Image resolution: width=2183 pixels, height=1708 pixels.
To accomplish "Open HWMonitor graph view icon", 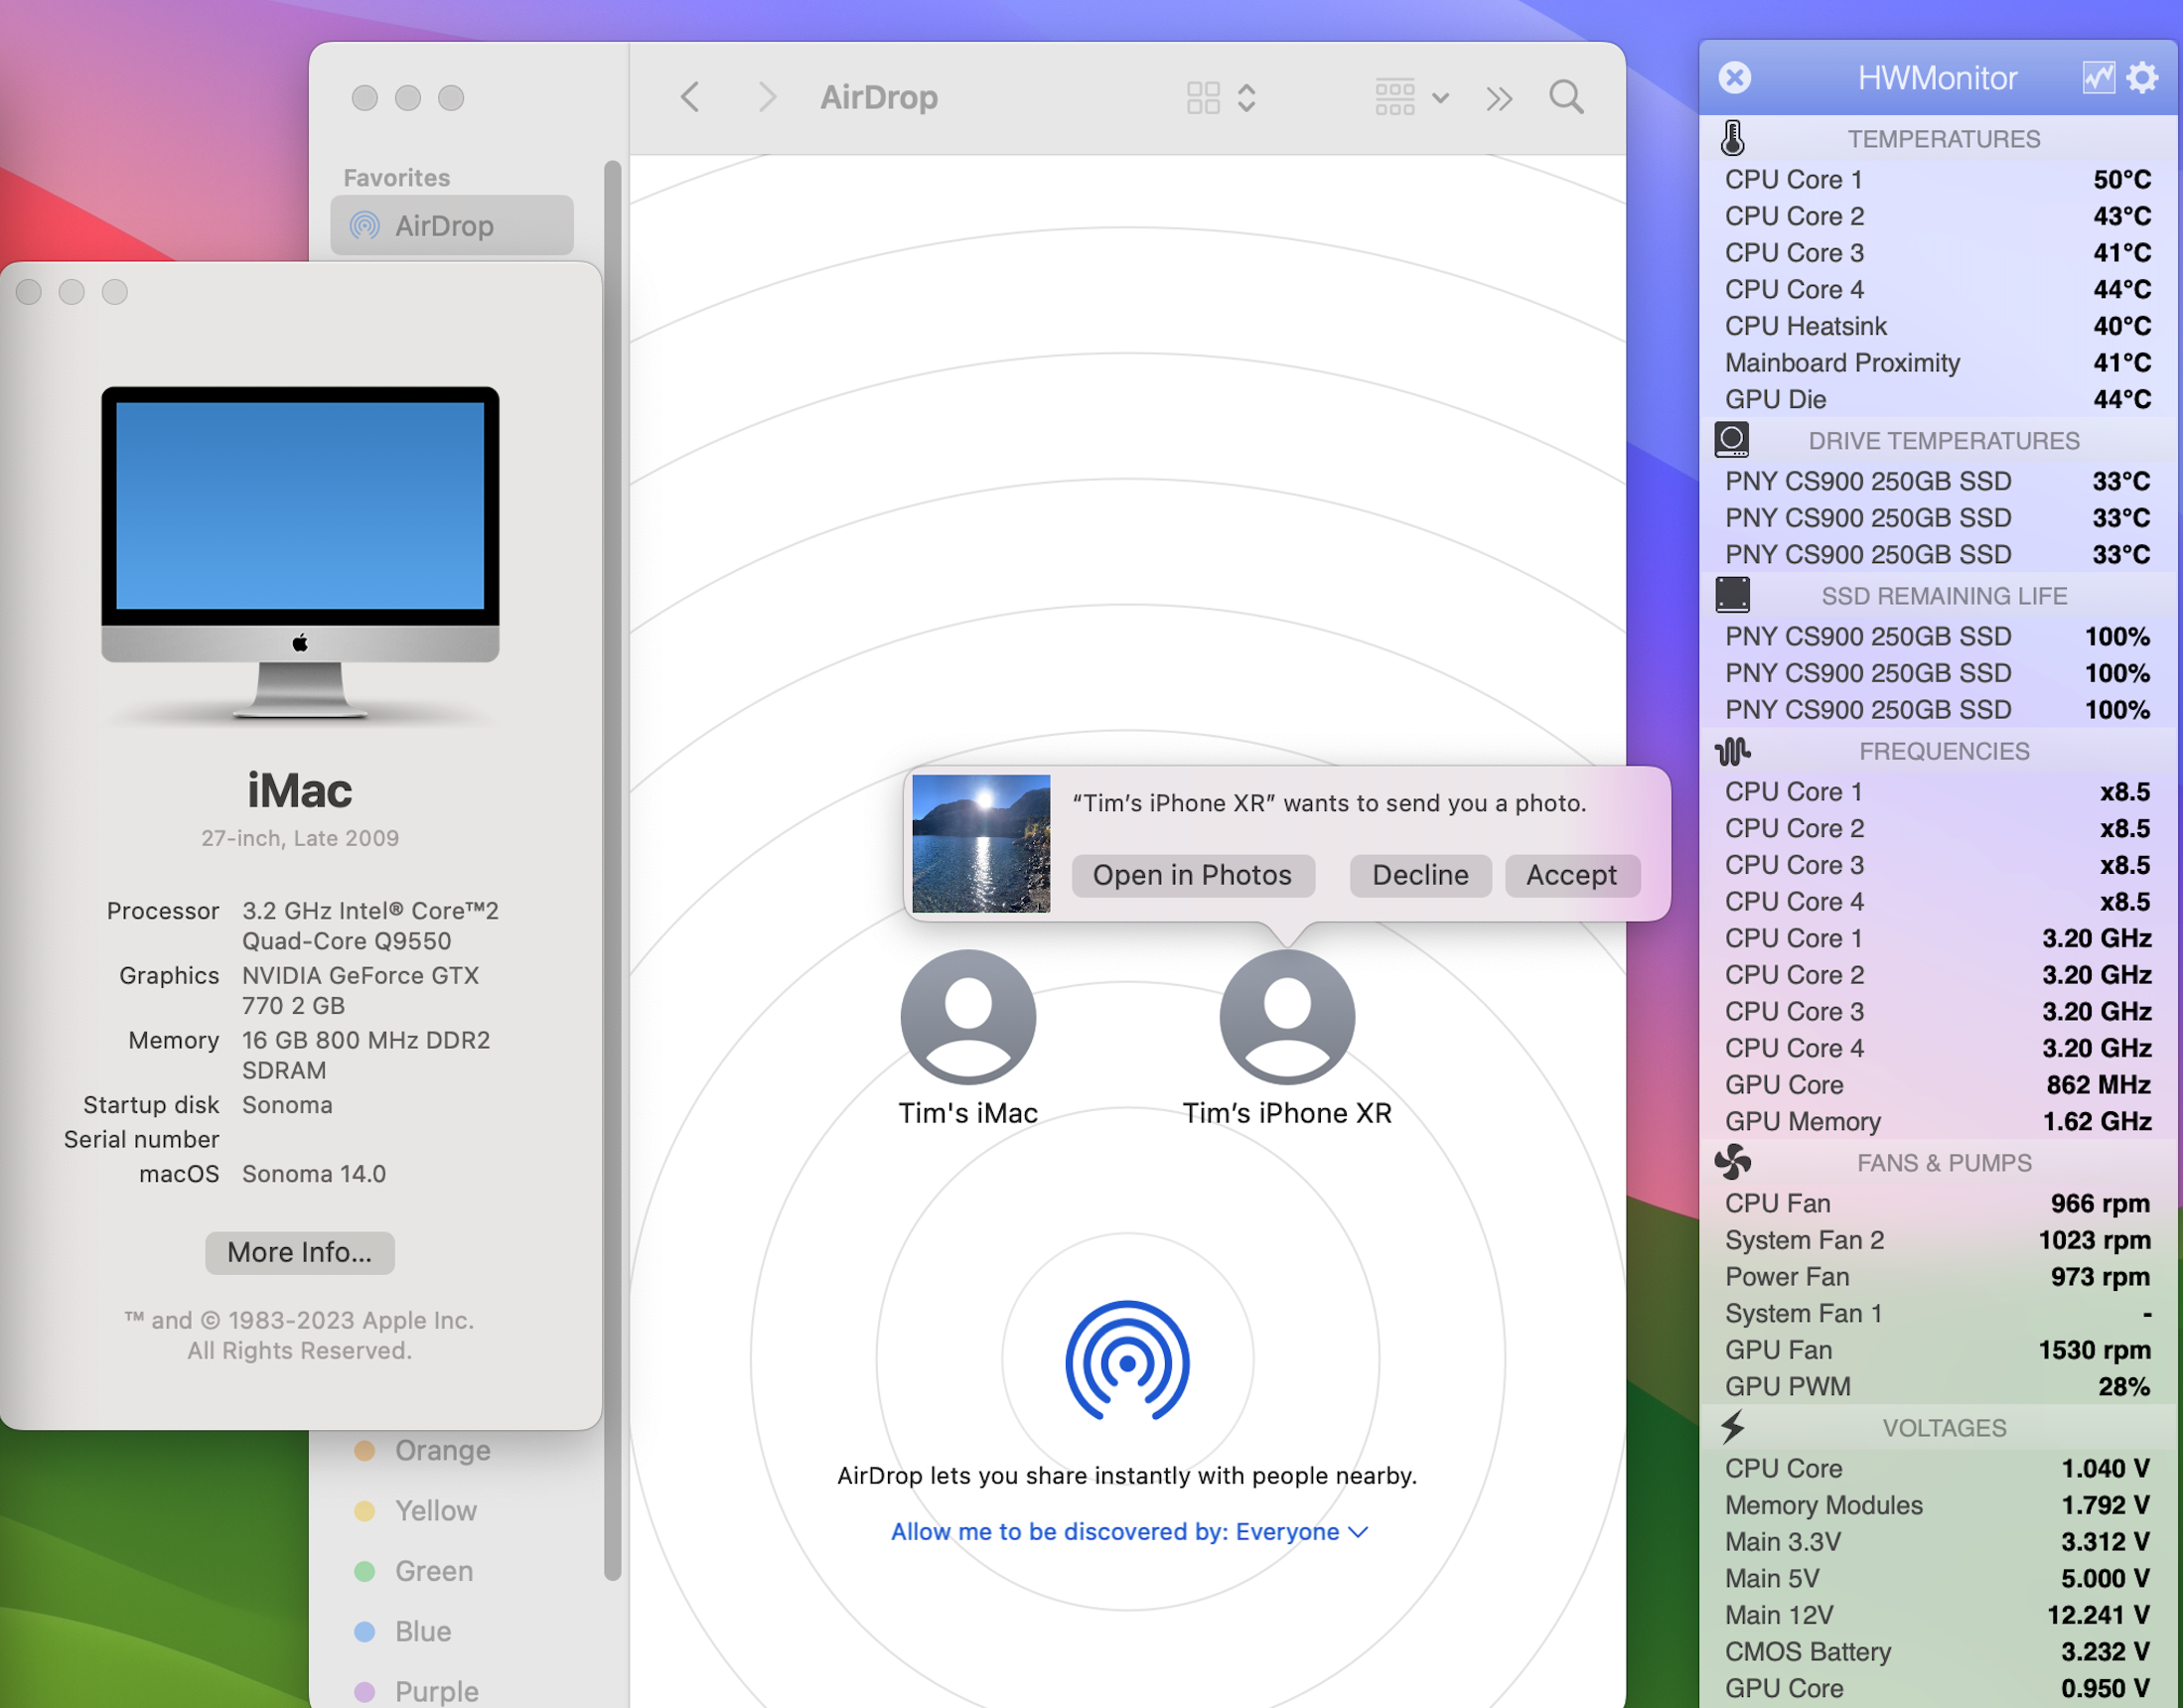I will click(x=2098, y=77).
